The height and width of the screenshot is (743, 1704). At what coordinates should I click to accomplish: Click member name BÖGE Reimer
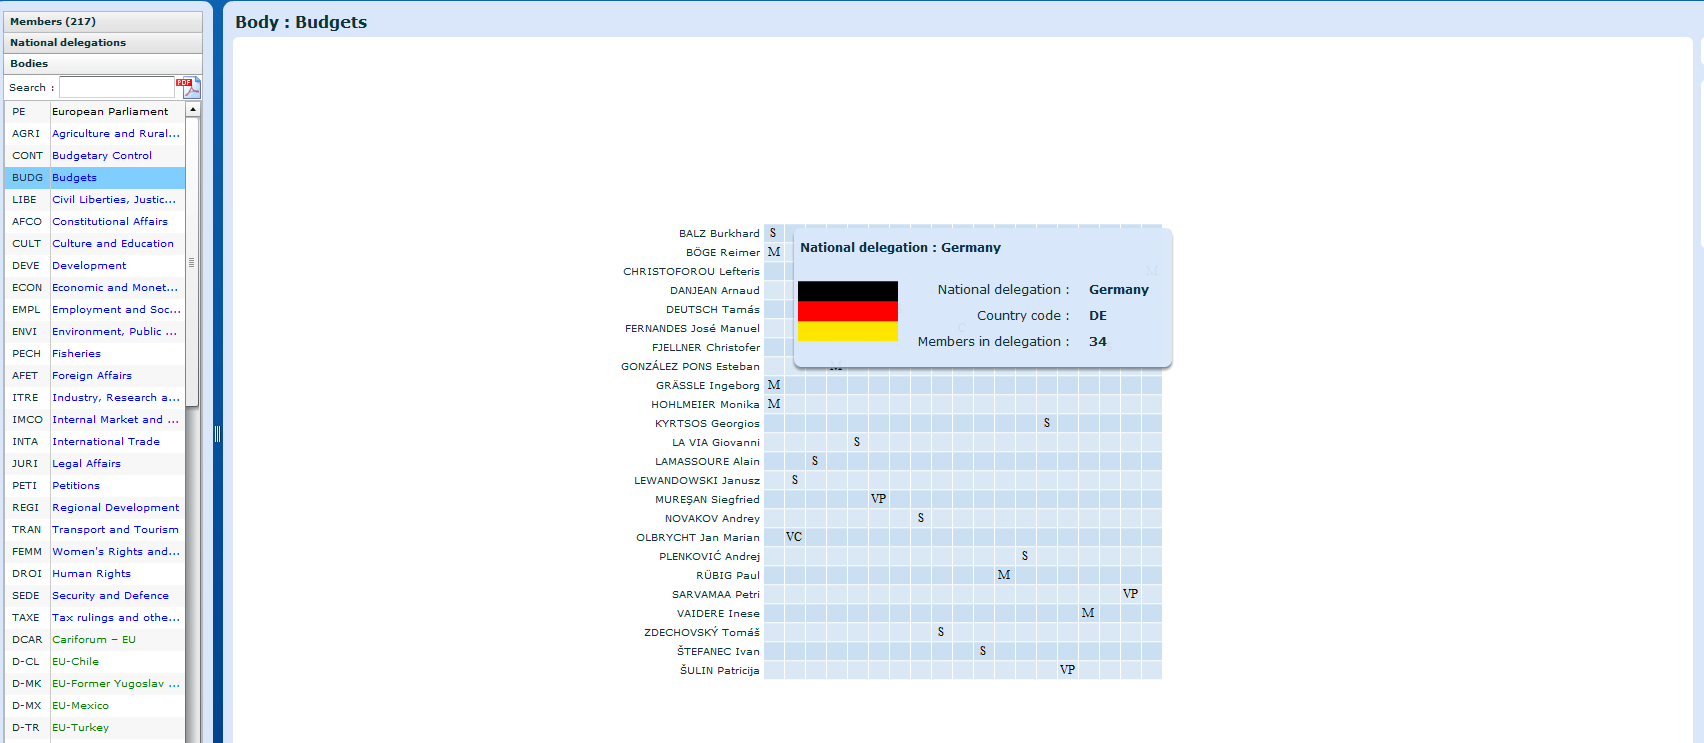(x=723, y=252)
